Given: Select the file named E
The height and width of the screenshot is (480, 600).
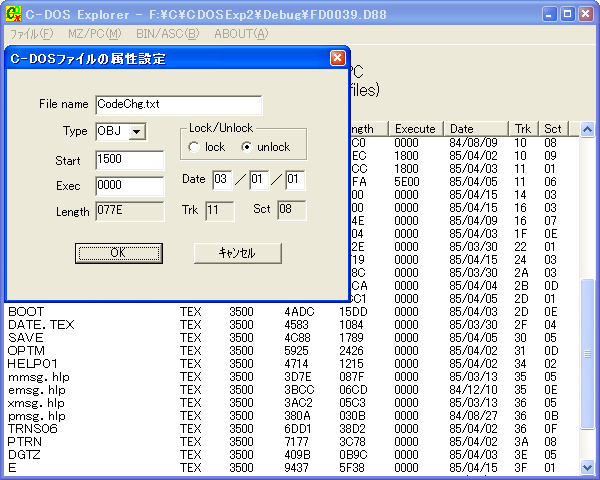Looking at the screenshot, I should 292,468.
